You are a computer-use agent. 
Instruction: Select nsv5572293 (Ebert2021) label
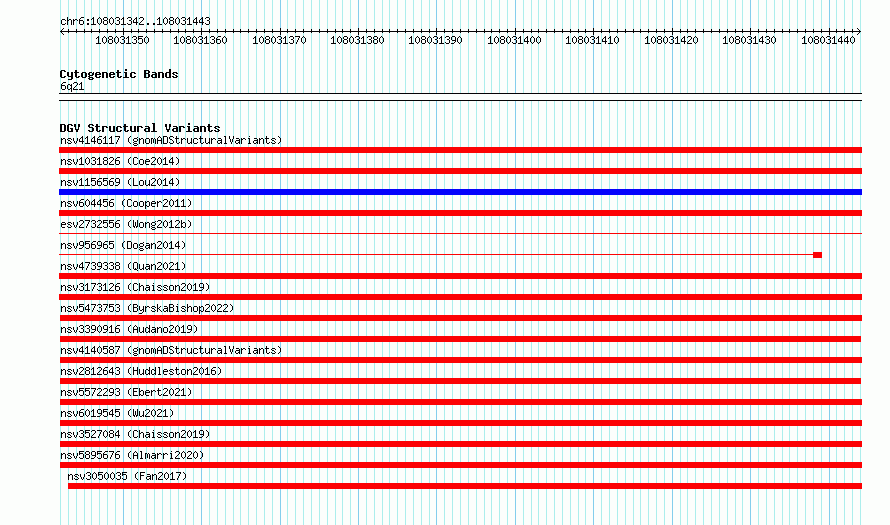coord(126,392)
